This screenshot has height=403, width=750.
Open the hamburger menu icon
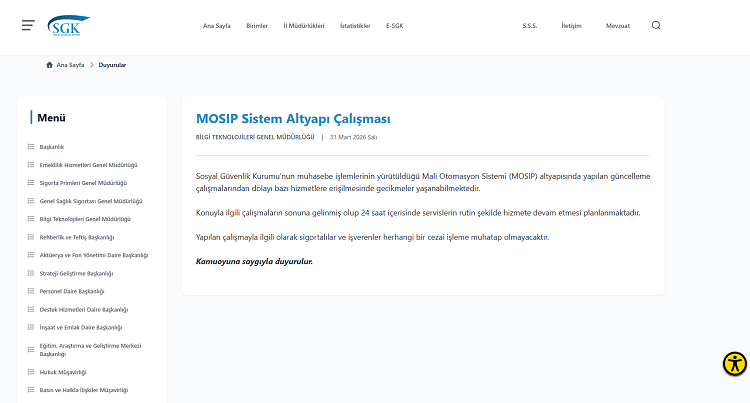[28, 26]
